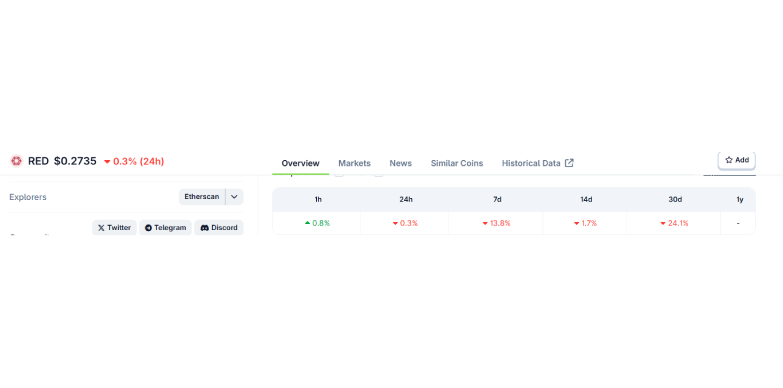Click the $0.2735 price text

(x=75, y=161)
